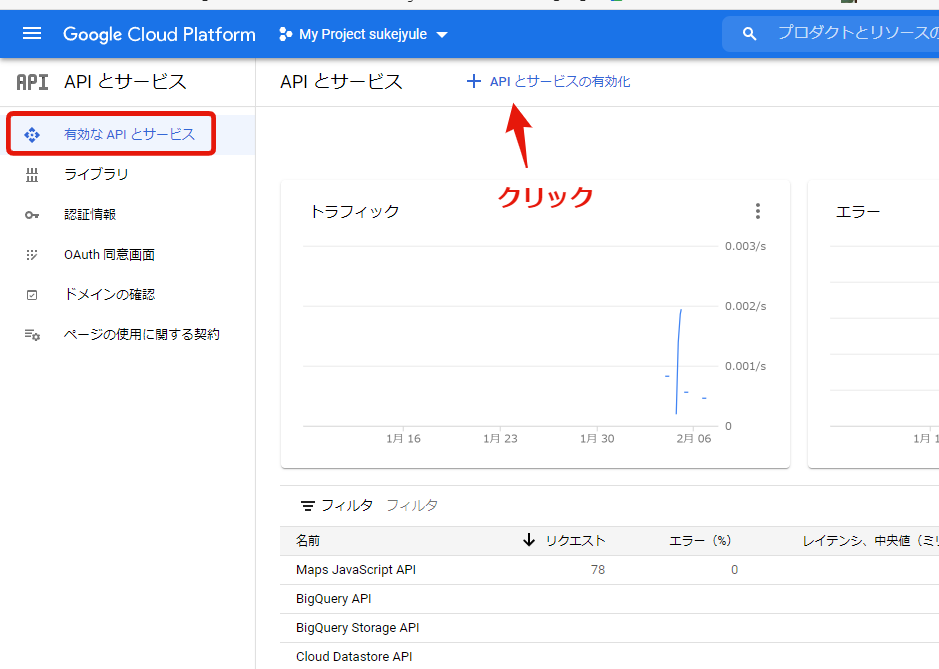This screenshot has width=939, height=669.
Task: Click the 1月 16 date label
Action: click(x=403, y=438)
